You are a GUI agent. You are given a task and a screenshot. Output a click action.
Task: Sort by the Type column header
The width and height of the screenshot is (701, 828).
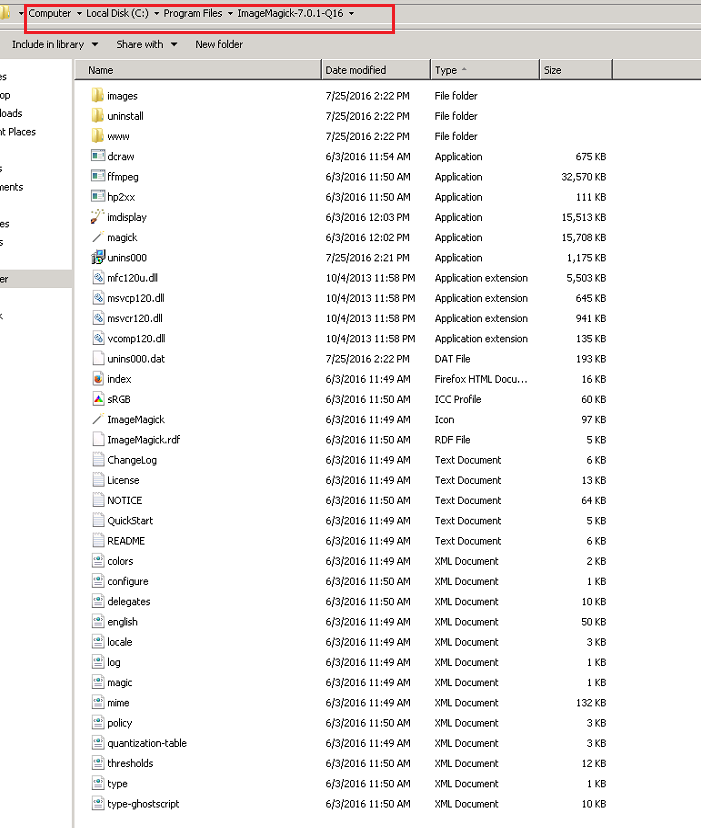pos(485,70)
